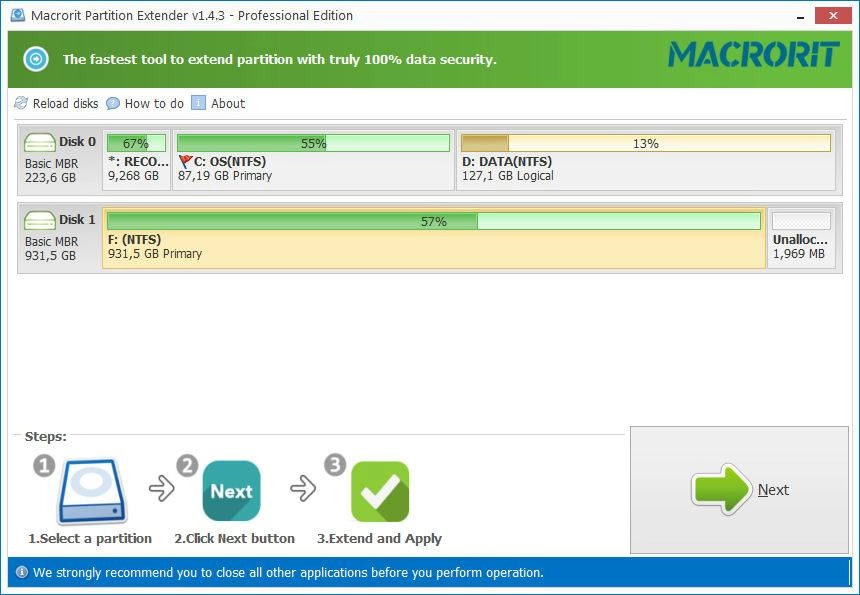Click the C: partition 55% usage bar
This screenshot has width=860, height=595.
click(313, 143)
